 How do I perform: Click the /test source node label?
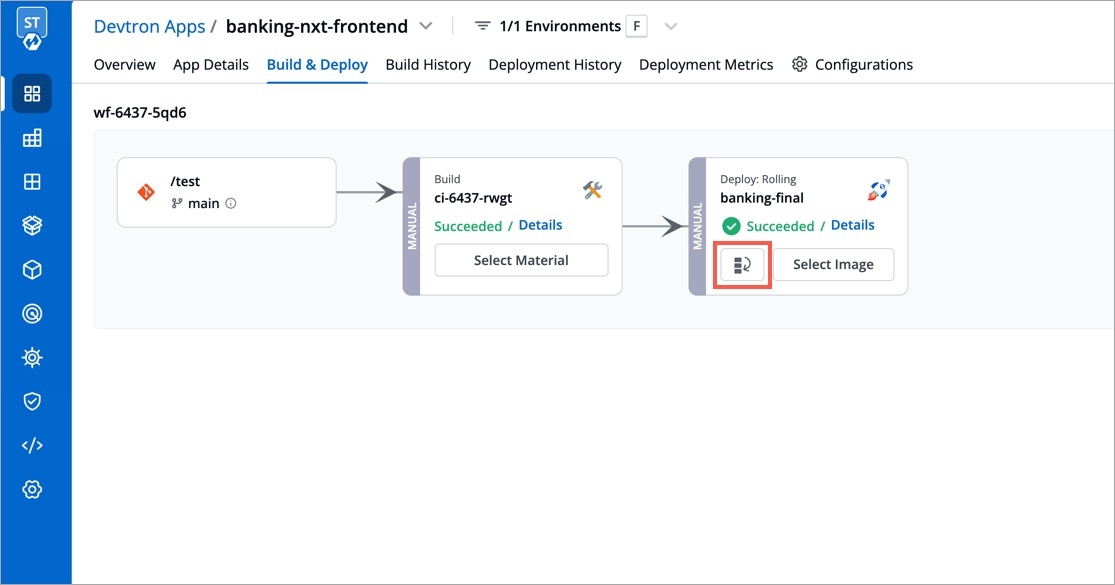[x=185, y=181]
